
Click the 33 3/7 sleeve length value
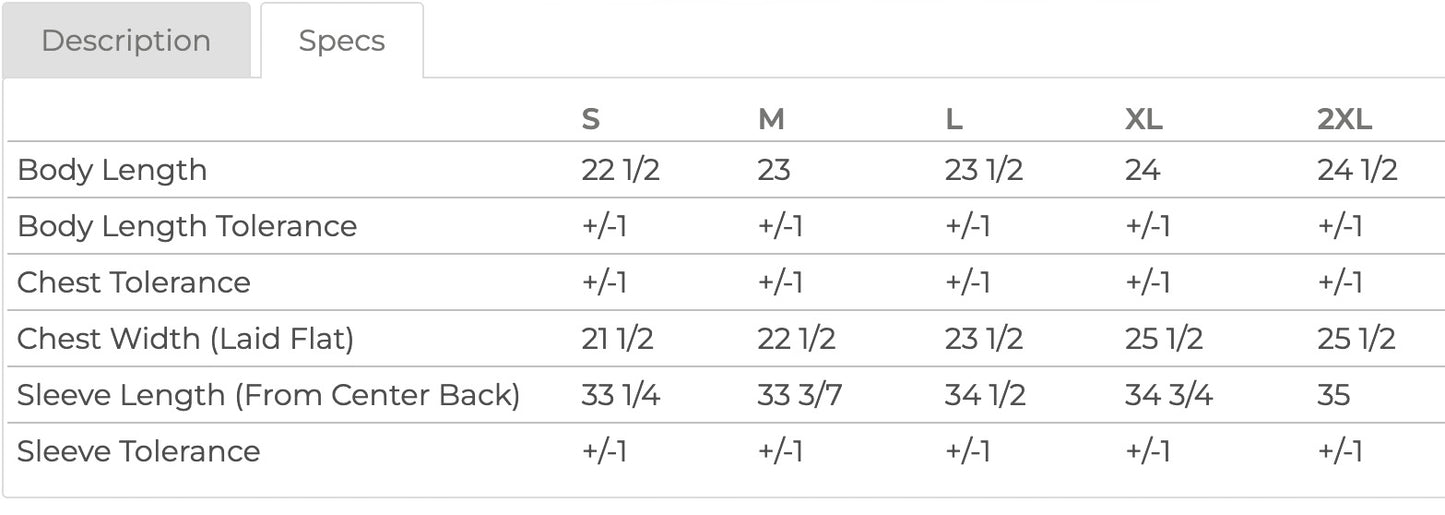coord(800,395)
